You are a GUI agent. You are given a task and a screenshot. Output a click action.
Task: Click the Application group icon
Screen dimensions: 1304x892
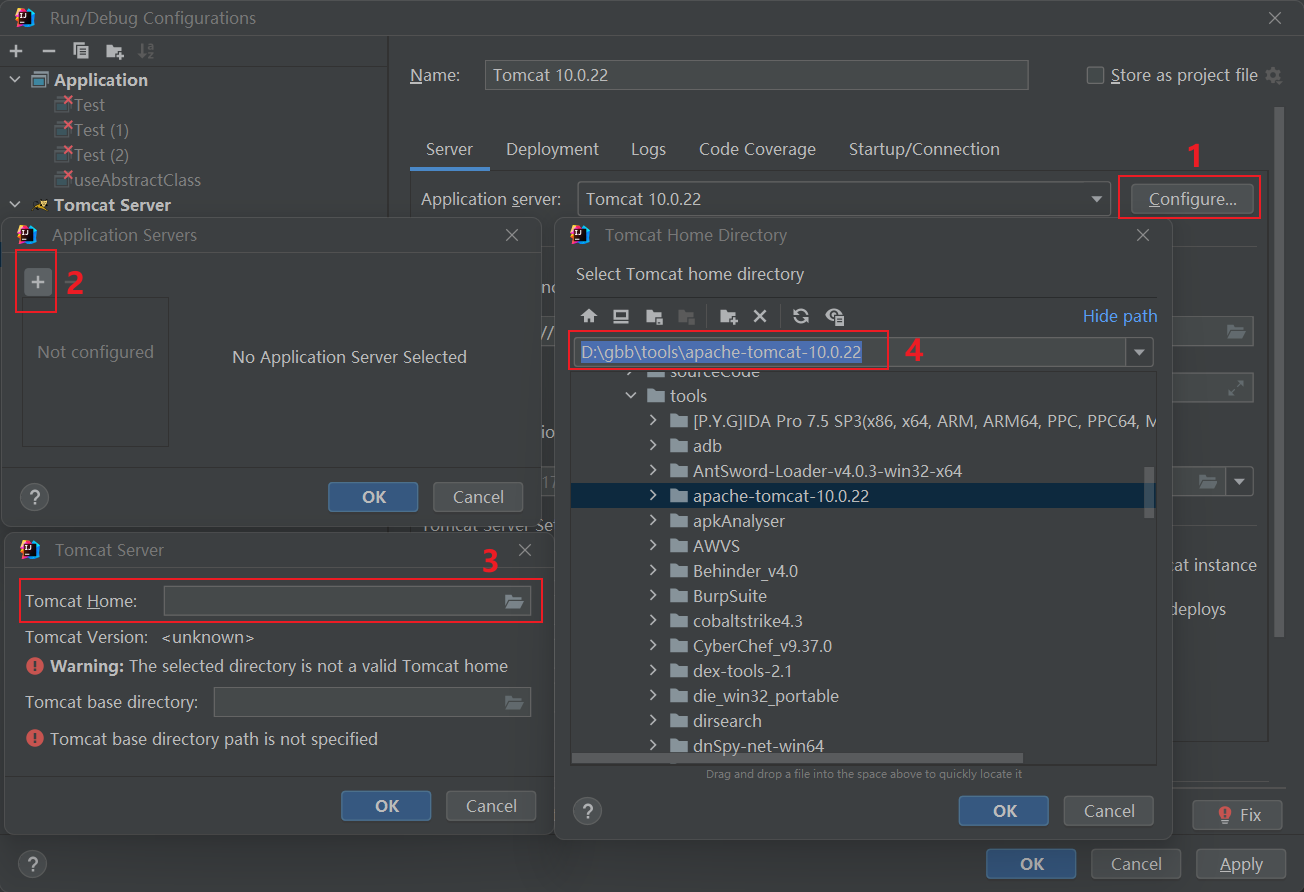coord(40,80)
